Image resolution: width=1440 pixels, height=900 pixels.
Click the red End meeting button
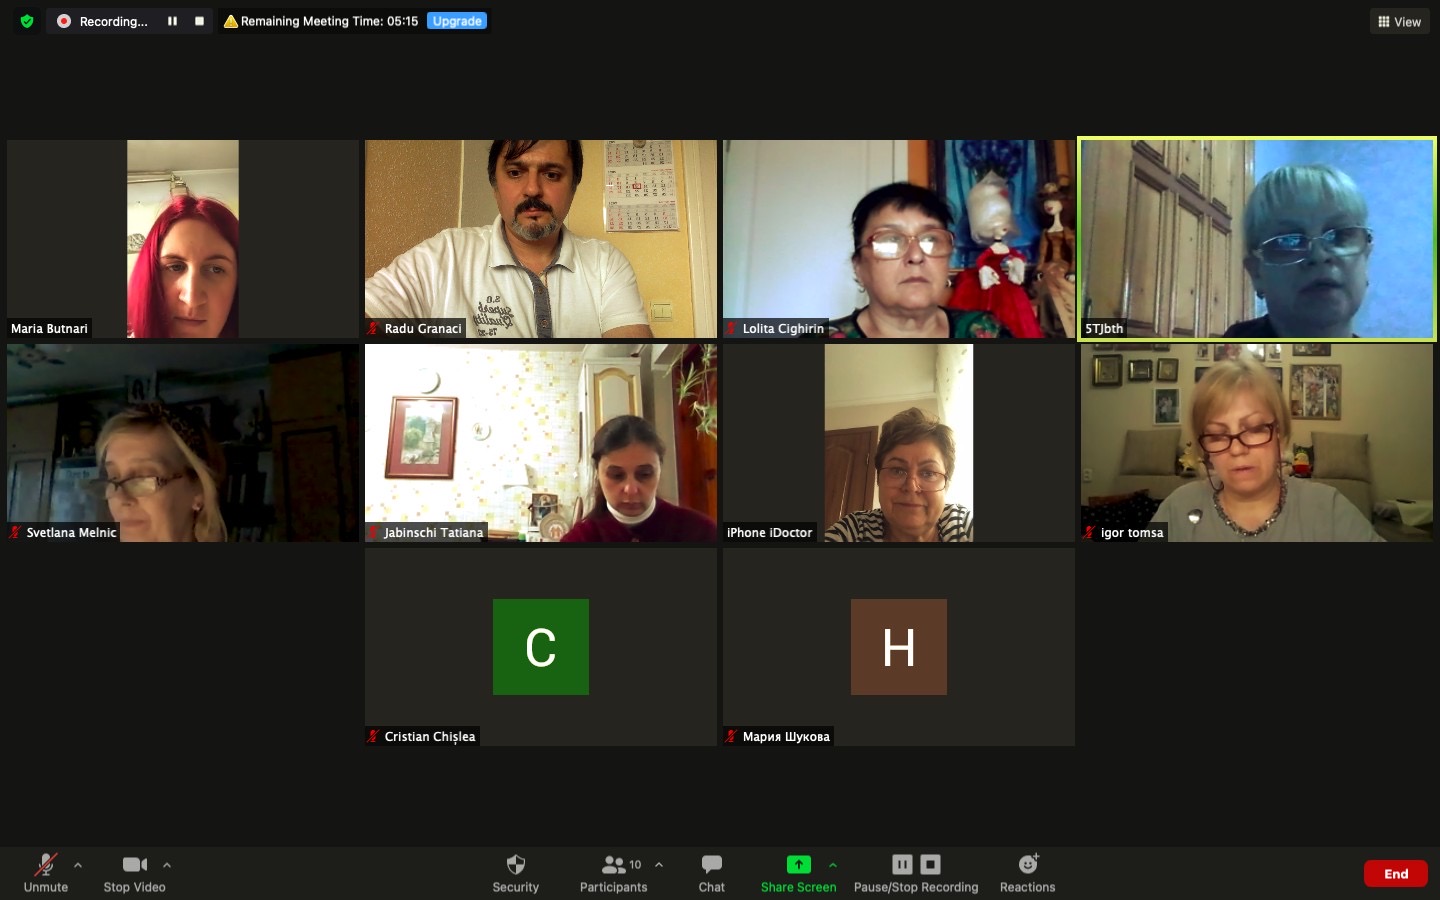1395,874
